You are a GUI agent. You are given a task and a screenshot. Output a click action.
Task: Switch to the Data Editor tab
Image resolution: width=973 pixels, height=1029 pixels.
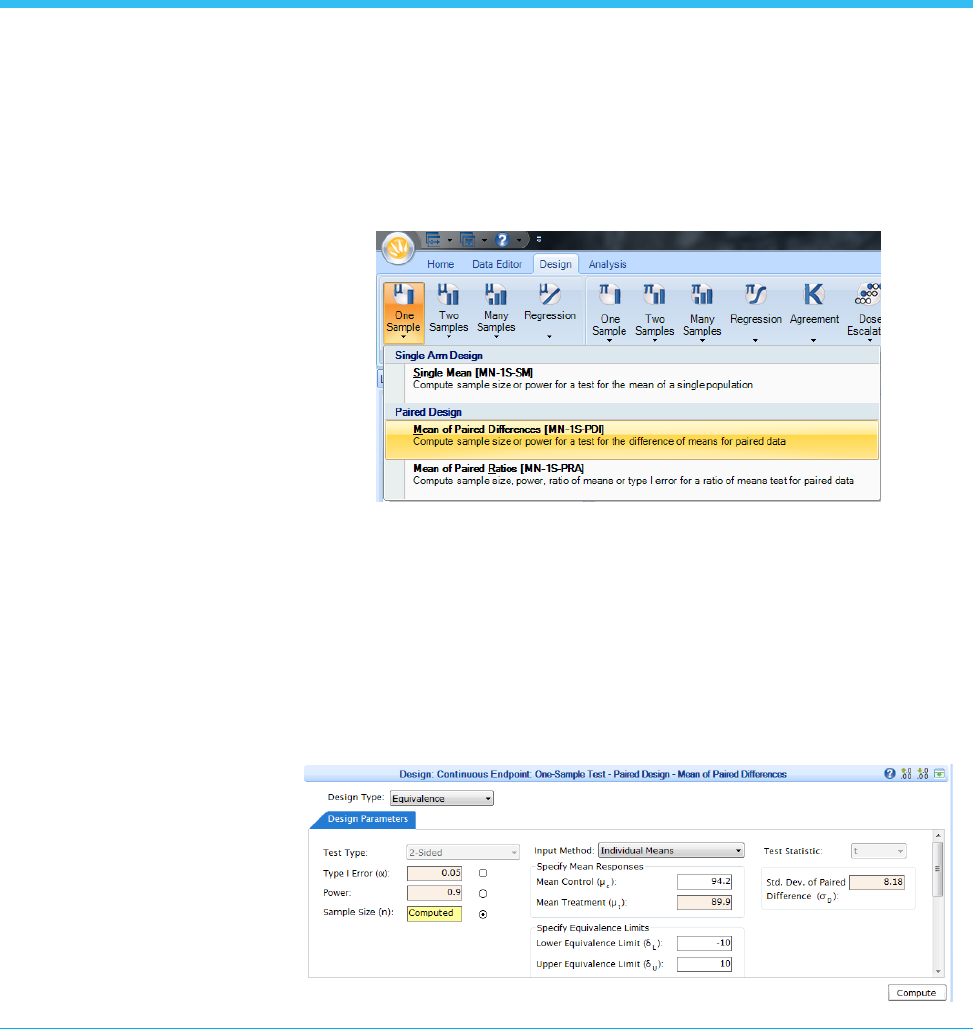pyautogui.click(x=497, y=264)
